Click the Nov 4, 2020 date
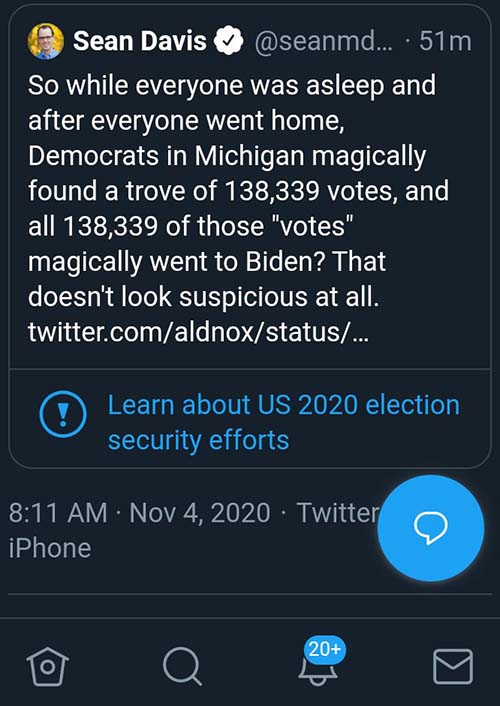500x706 pixels. 200,513
